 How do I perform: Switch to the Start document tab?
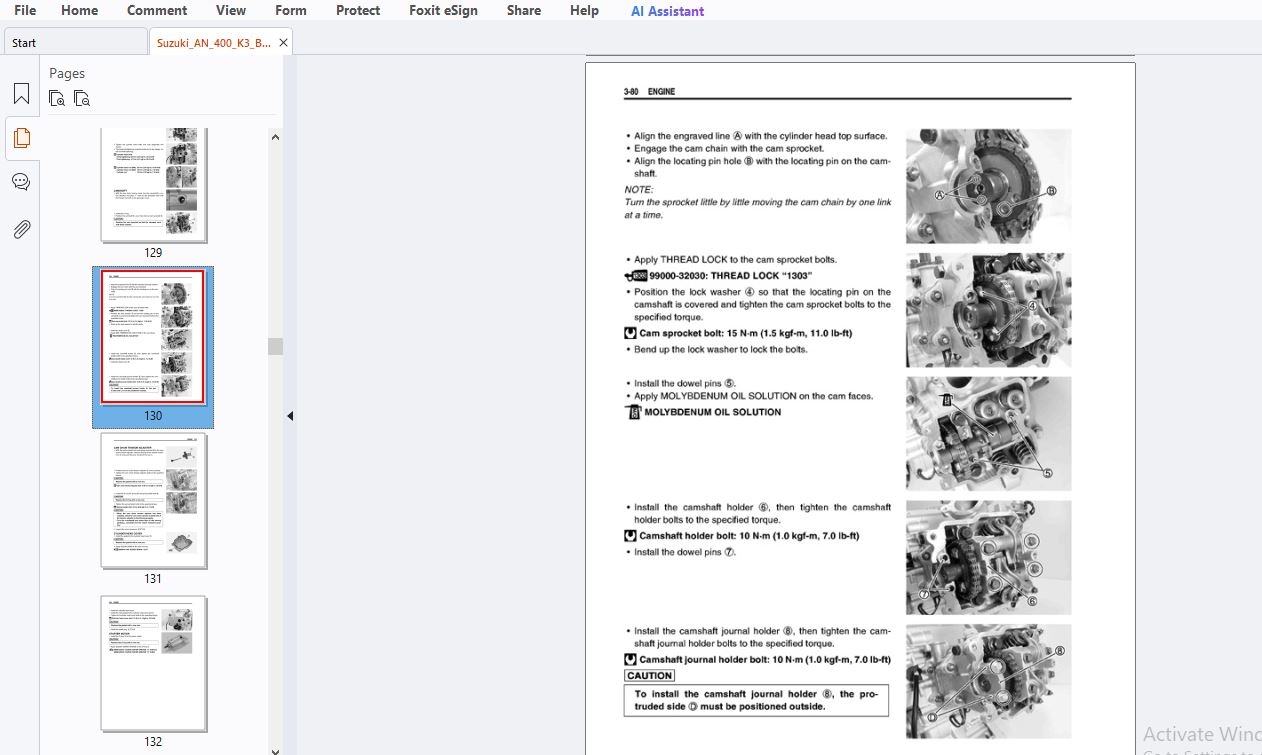tap(76, 43)
